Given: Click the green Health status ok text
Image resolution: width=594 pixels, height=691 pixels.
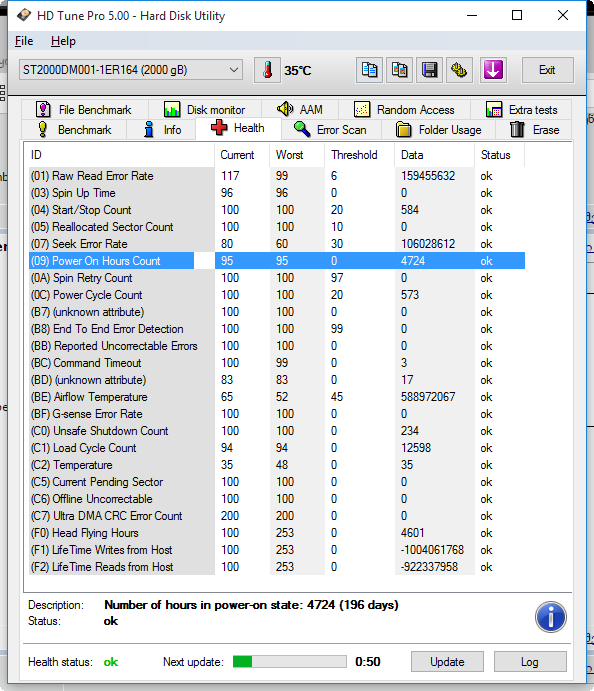Looking at the screenshot, I should point(111,662).
